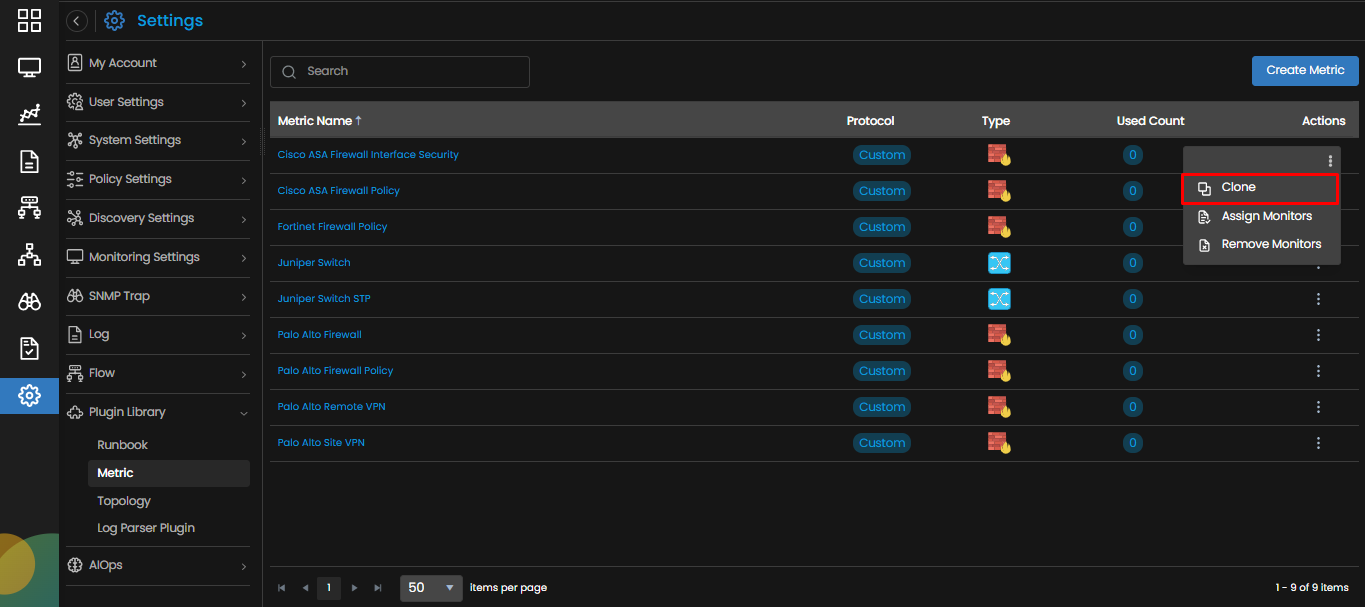1365x607 pixels.
Task: Expand AIOps settings section
Action: pyautogui.click(x=157, y=565)
